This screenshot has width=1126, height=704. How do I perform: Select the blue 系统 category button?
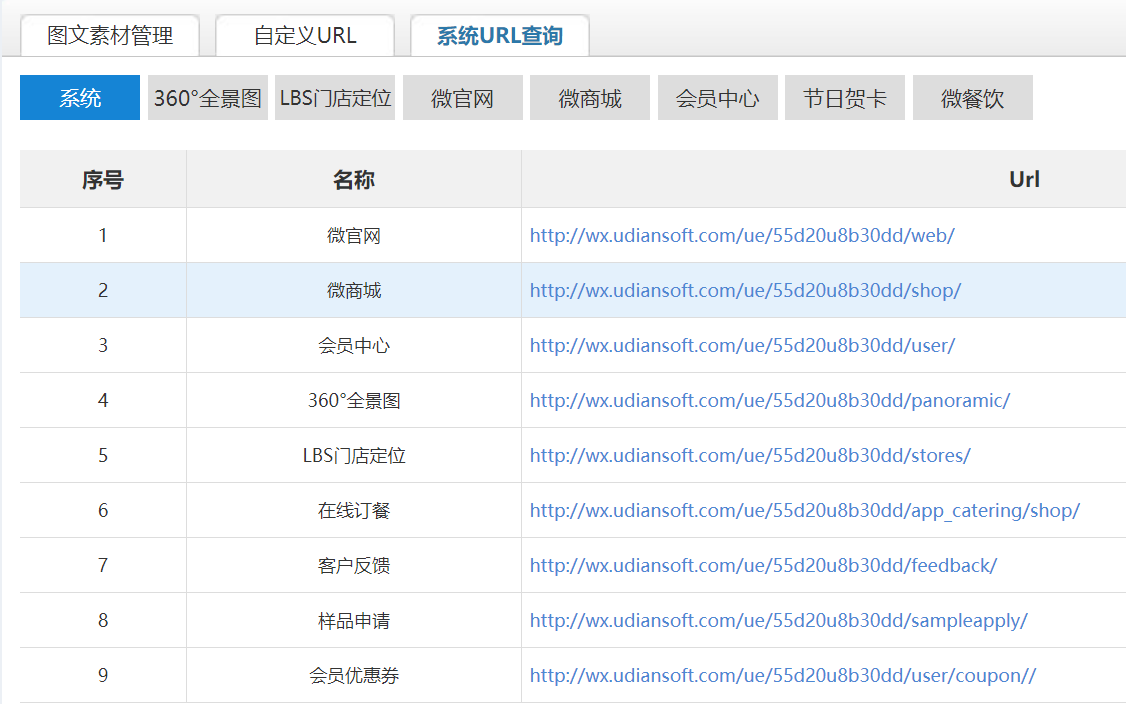[x=80, y=98]
